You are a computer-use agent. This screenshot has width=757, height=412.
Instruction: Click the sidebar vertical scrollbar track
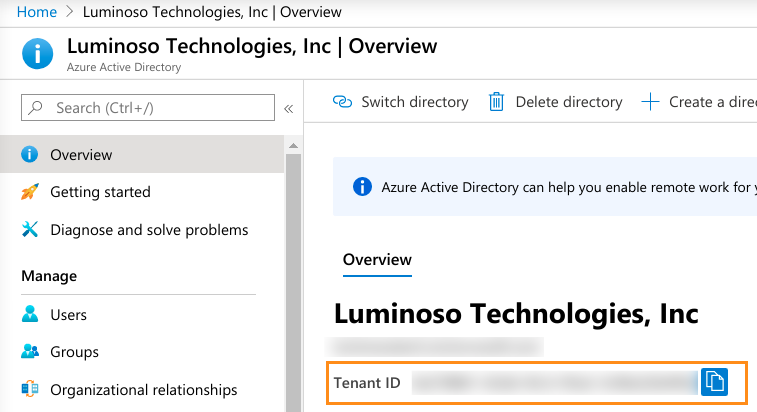[293, 283]
